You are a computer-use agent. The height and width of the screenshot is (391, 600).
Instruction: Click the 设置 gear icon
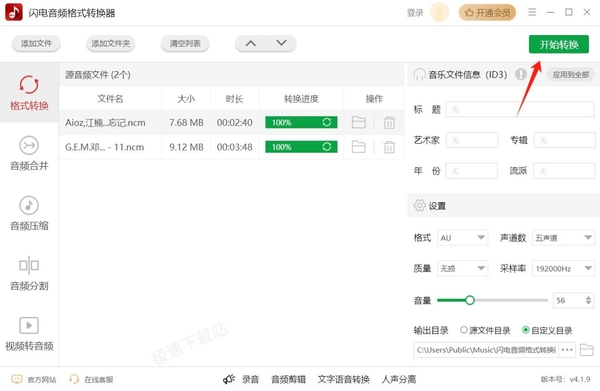click(x=419, y=205)
